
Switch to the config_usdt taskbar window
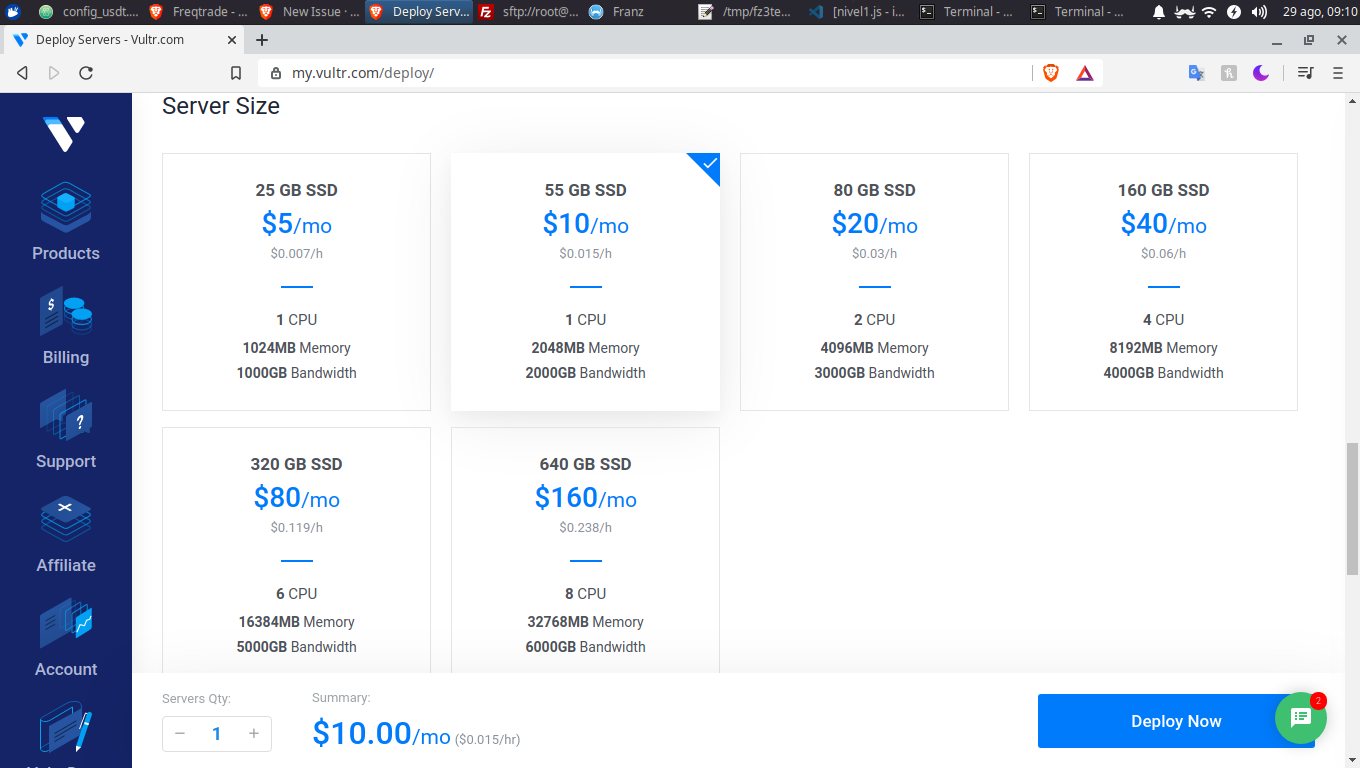[90, 12]
